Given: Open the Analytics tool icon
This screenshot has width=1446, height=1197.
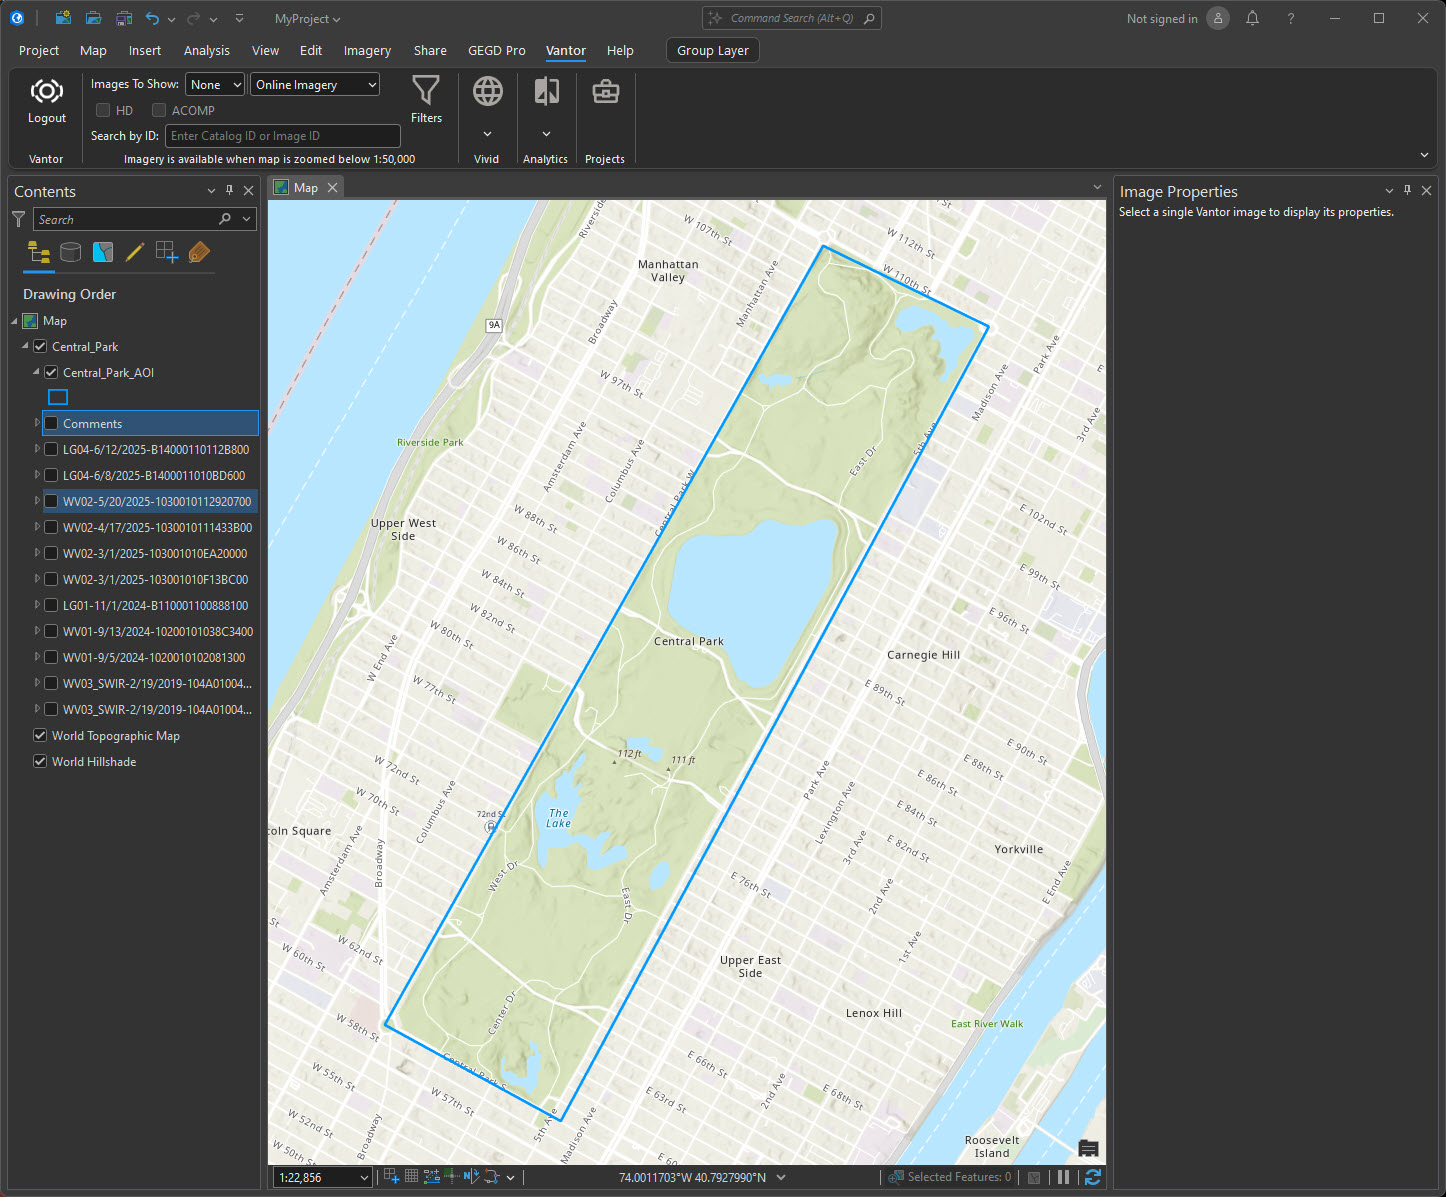Looking at the screenshot, I should click(546, 92).
